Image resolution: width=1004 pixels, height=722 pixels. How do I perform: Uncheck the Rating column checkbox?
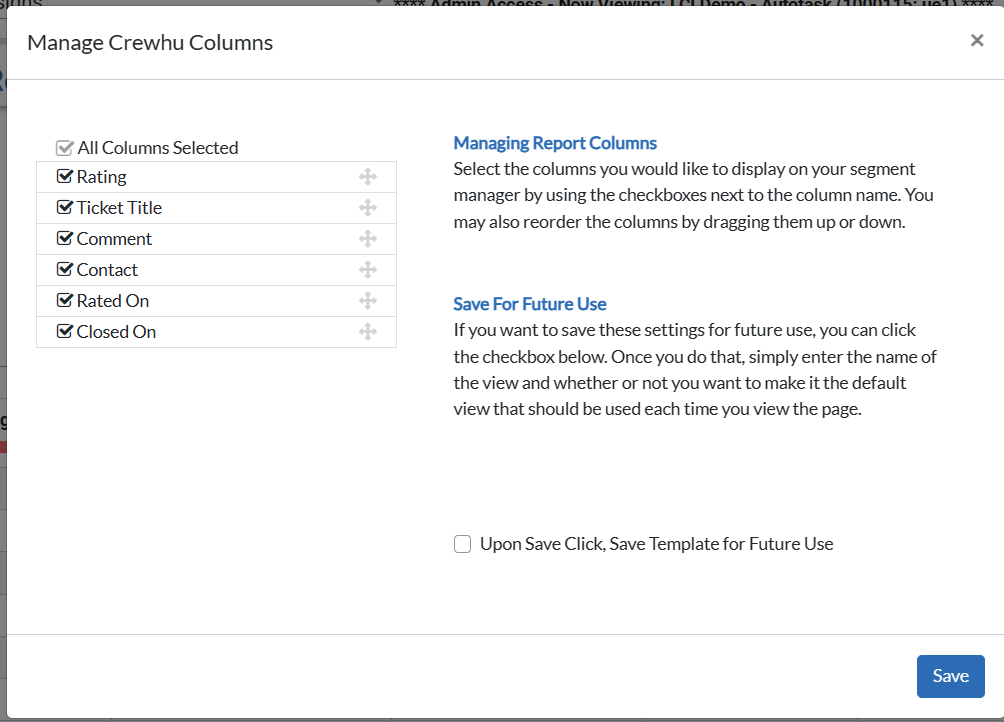click(x=65, y=176)
